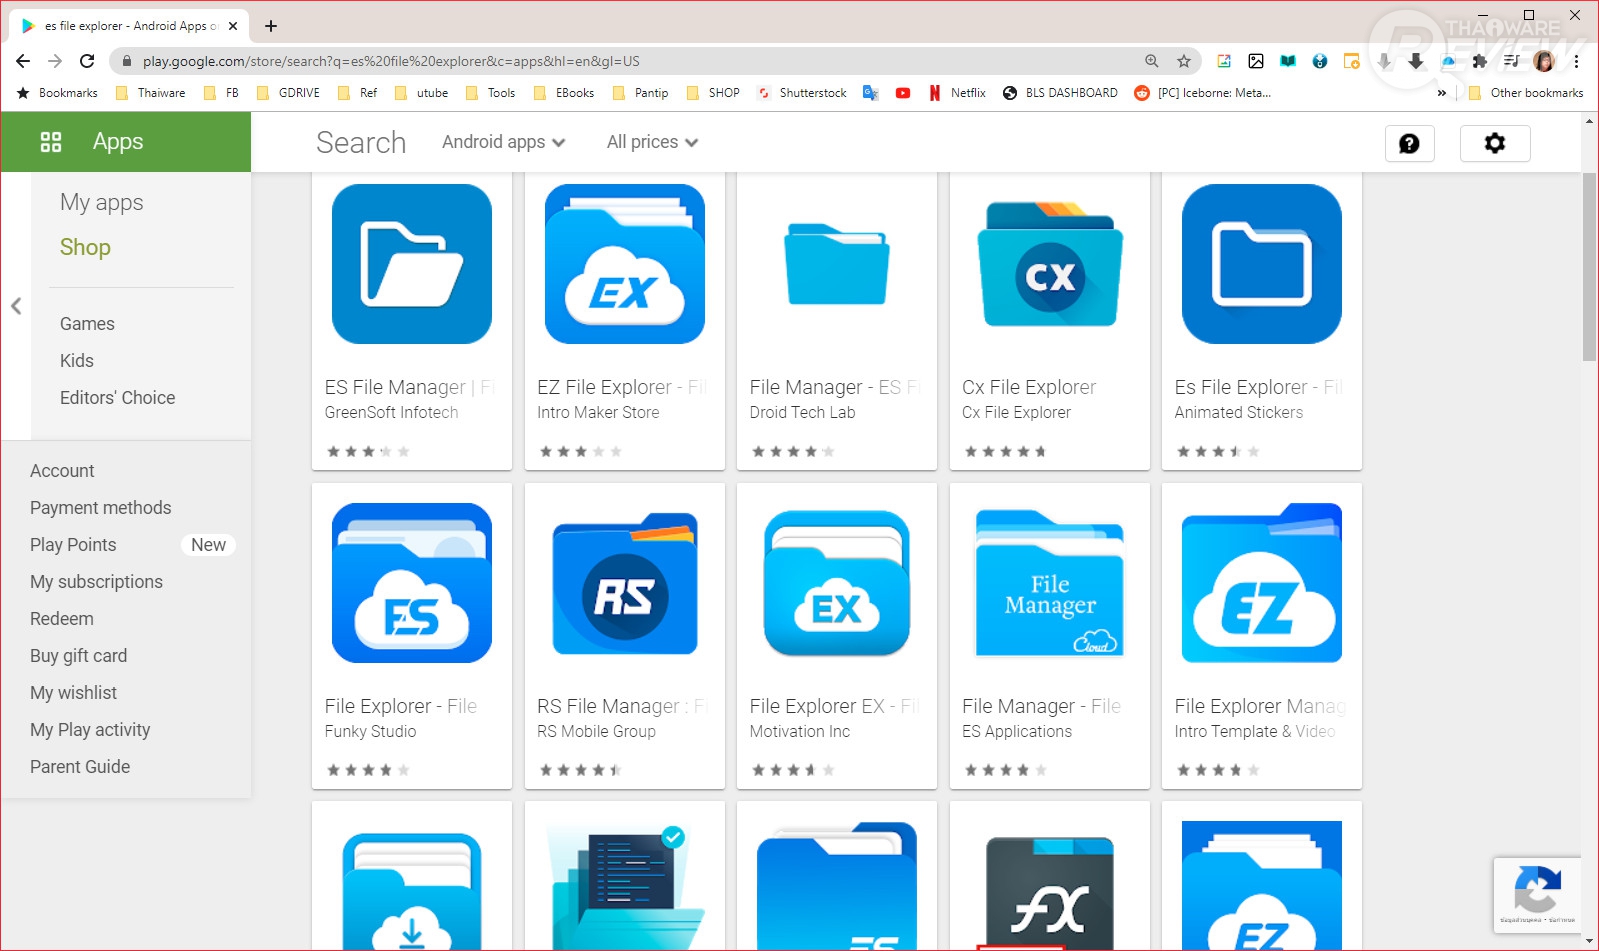Collapse the sidebar using the left chevron
The height and width of the screenshot is (951, 1599).
click(x=16, y=306)
